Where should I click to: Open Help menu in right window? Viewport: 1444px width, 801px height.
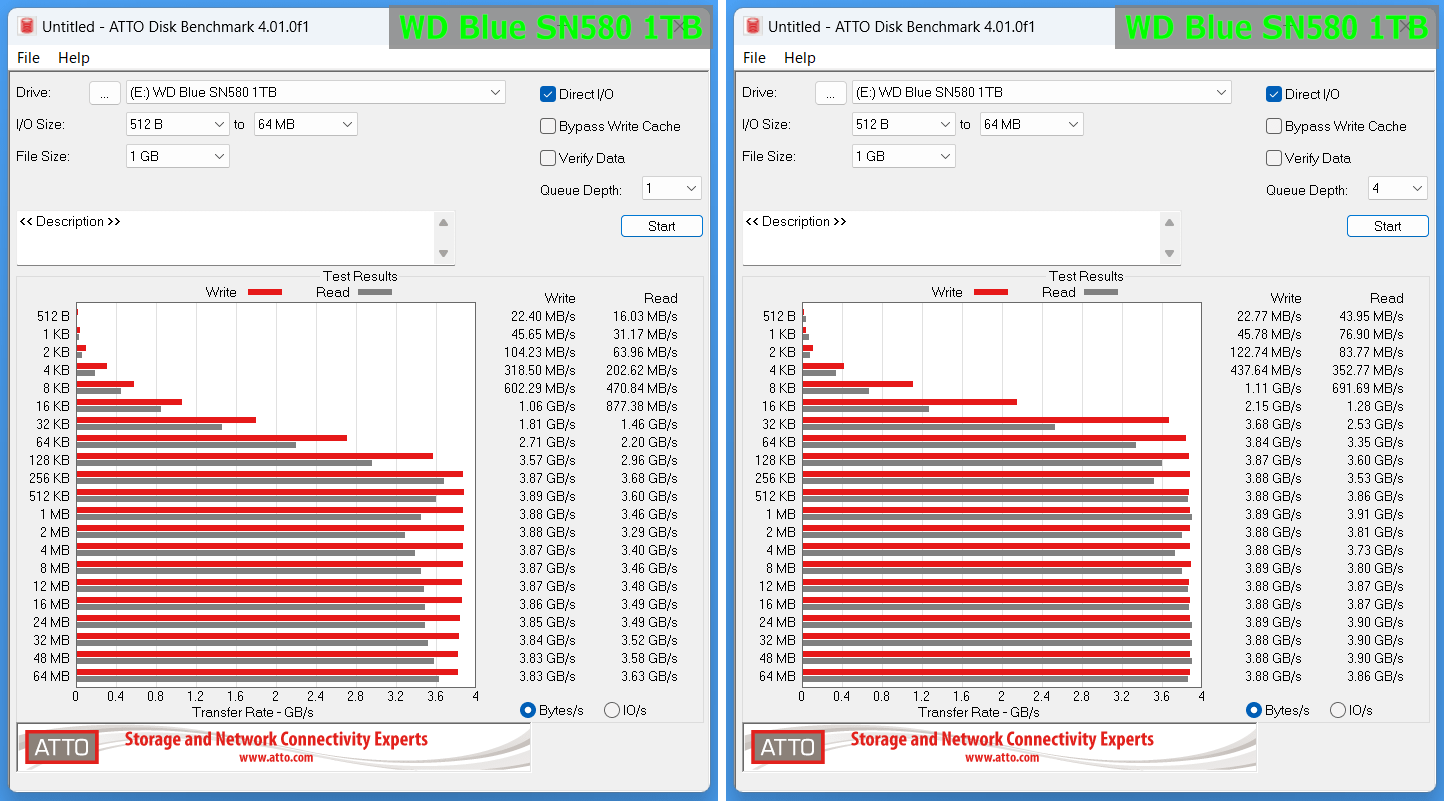[800, 58]
